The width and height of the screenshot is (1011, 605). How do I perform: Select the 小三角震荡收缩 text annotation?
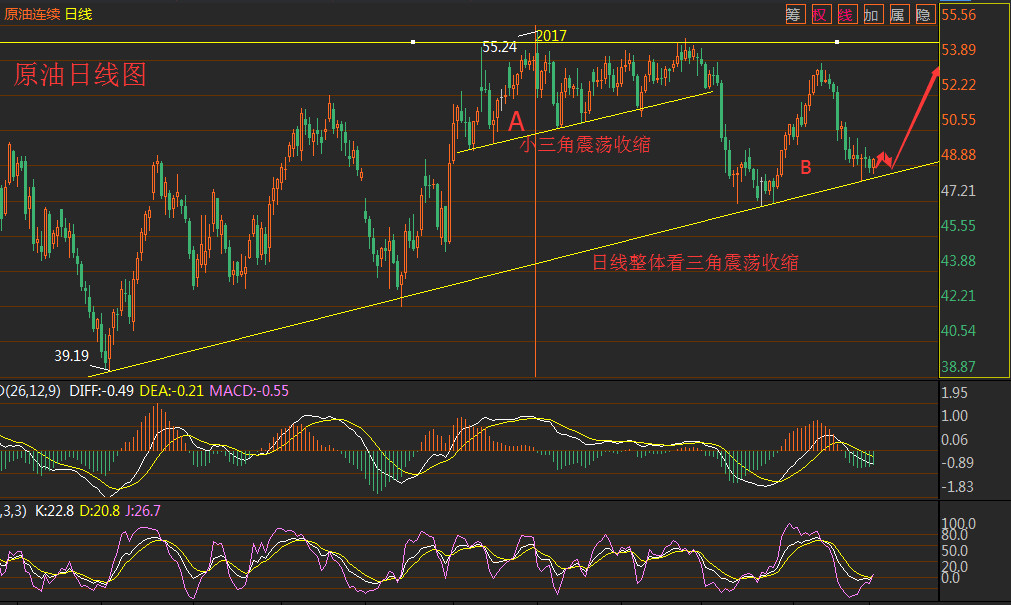click(x=585, y=144)
